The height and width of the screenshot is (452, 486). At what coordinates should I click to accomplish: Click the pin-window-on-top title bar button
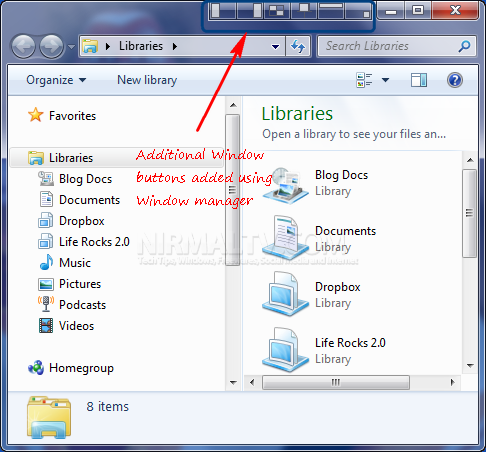point(304,10)
